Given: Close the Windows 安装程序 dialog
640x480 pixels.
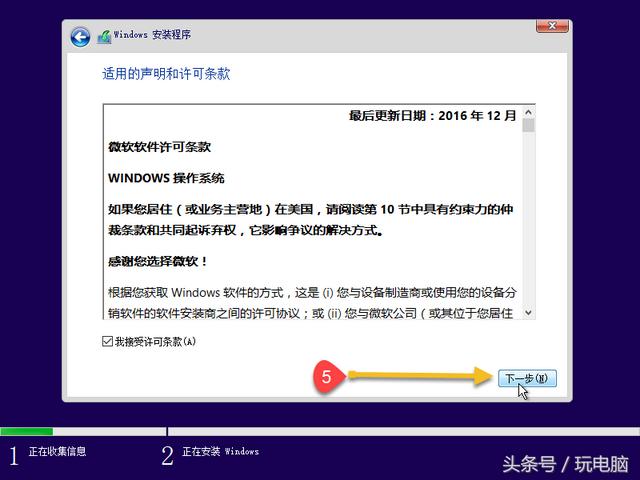Looking at the screenshot, I should point(552,26).
